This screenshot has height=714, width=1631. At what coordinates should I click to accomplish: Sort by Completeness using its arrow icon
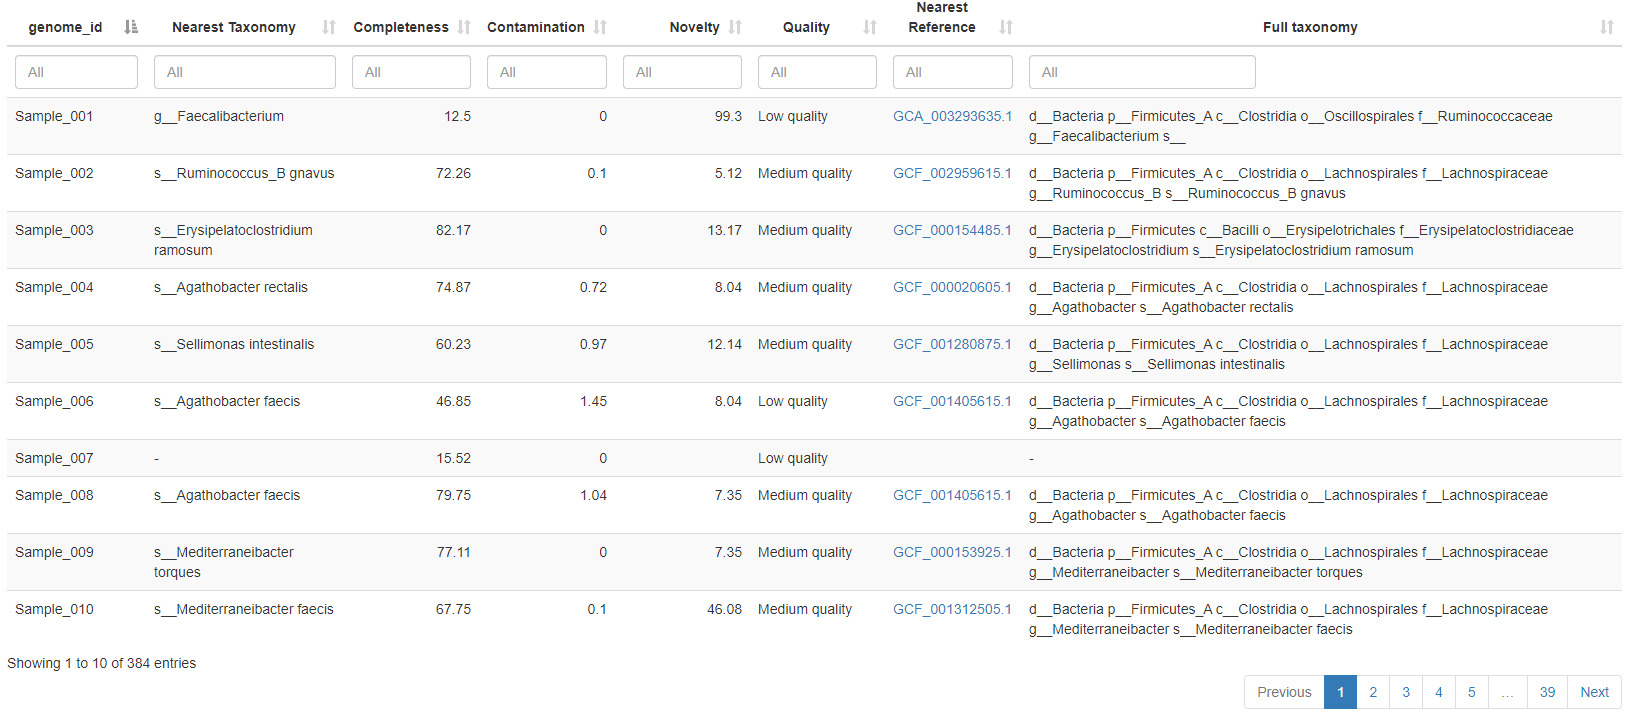(x=464, y=27)
